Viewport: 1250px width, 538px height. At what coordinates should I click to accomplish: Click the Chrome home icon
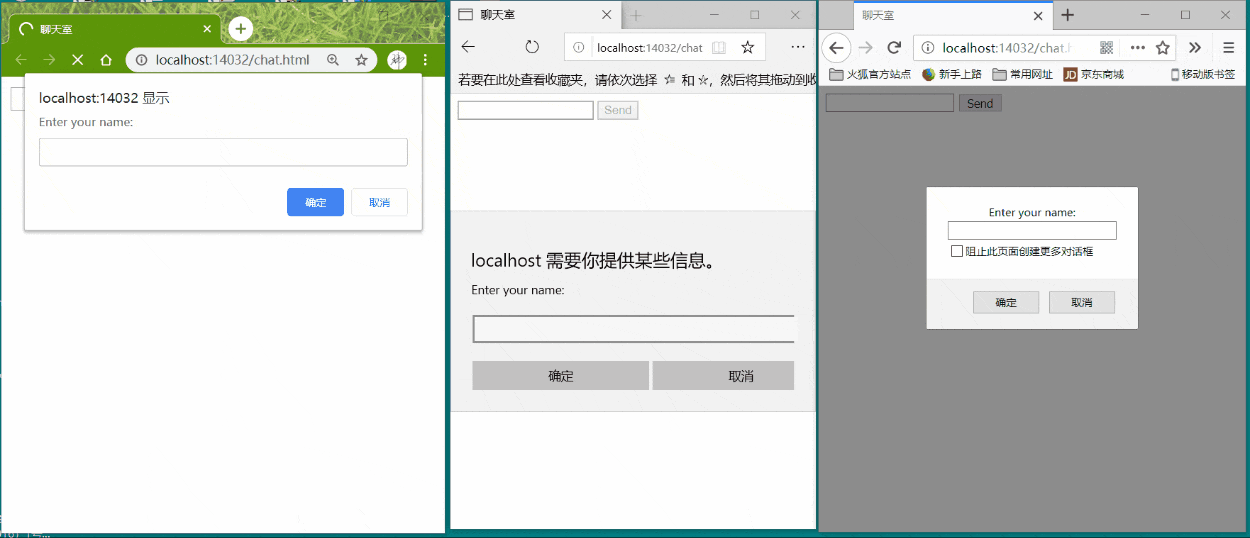point(106,60)
